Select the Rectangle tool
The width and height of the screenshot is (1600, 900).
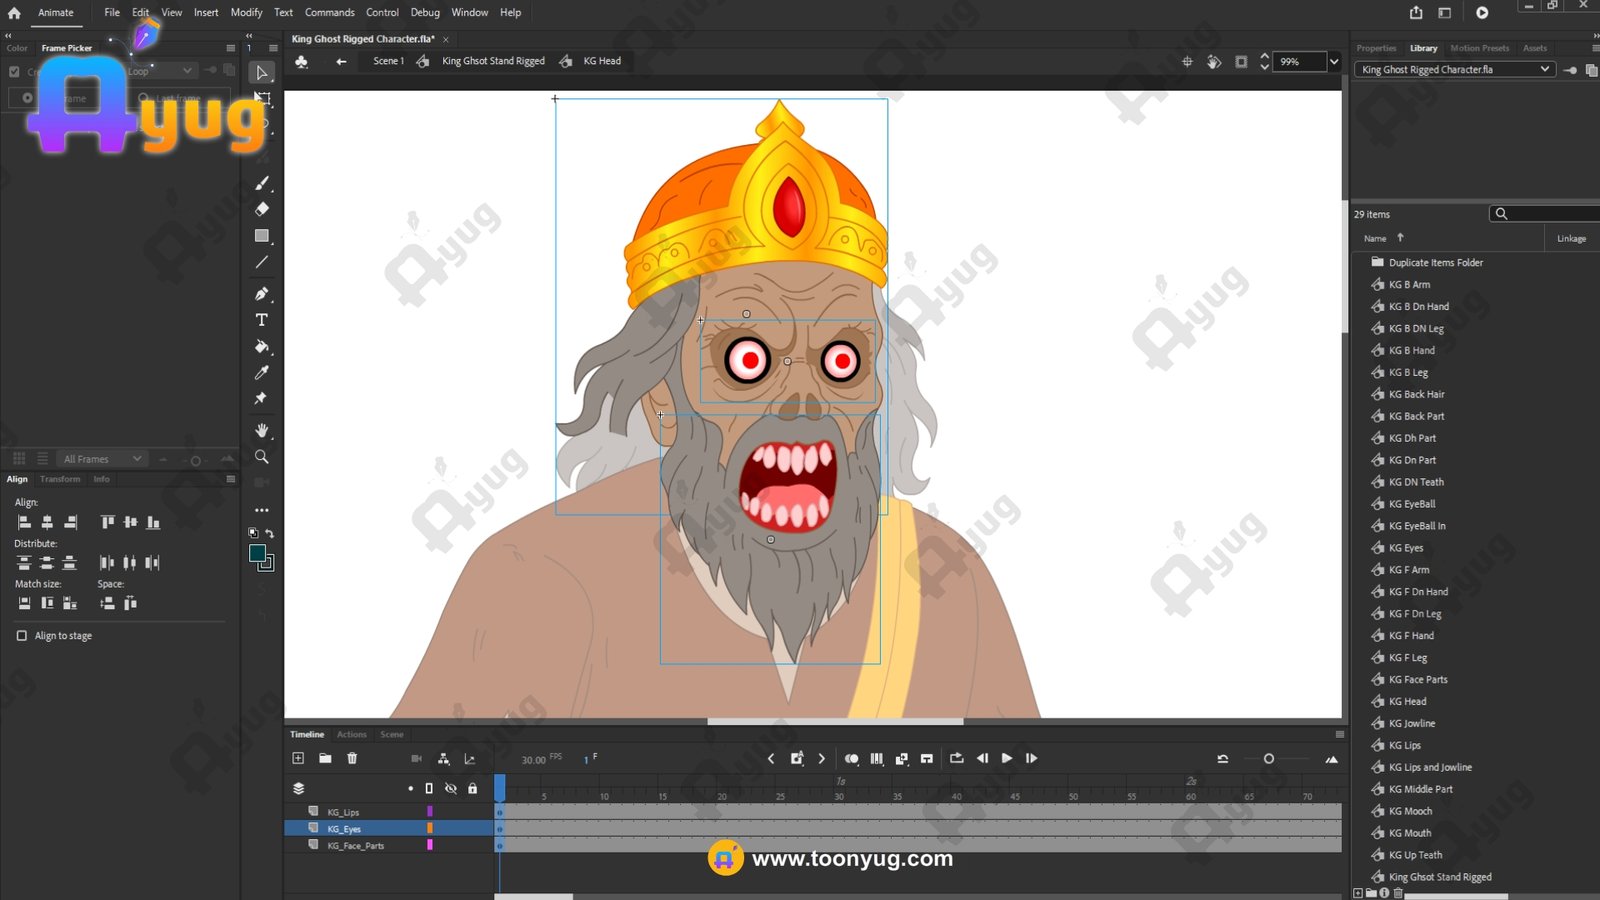click(x=262, y=236)
